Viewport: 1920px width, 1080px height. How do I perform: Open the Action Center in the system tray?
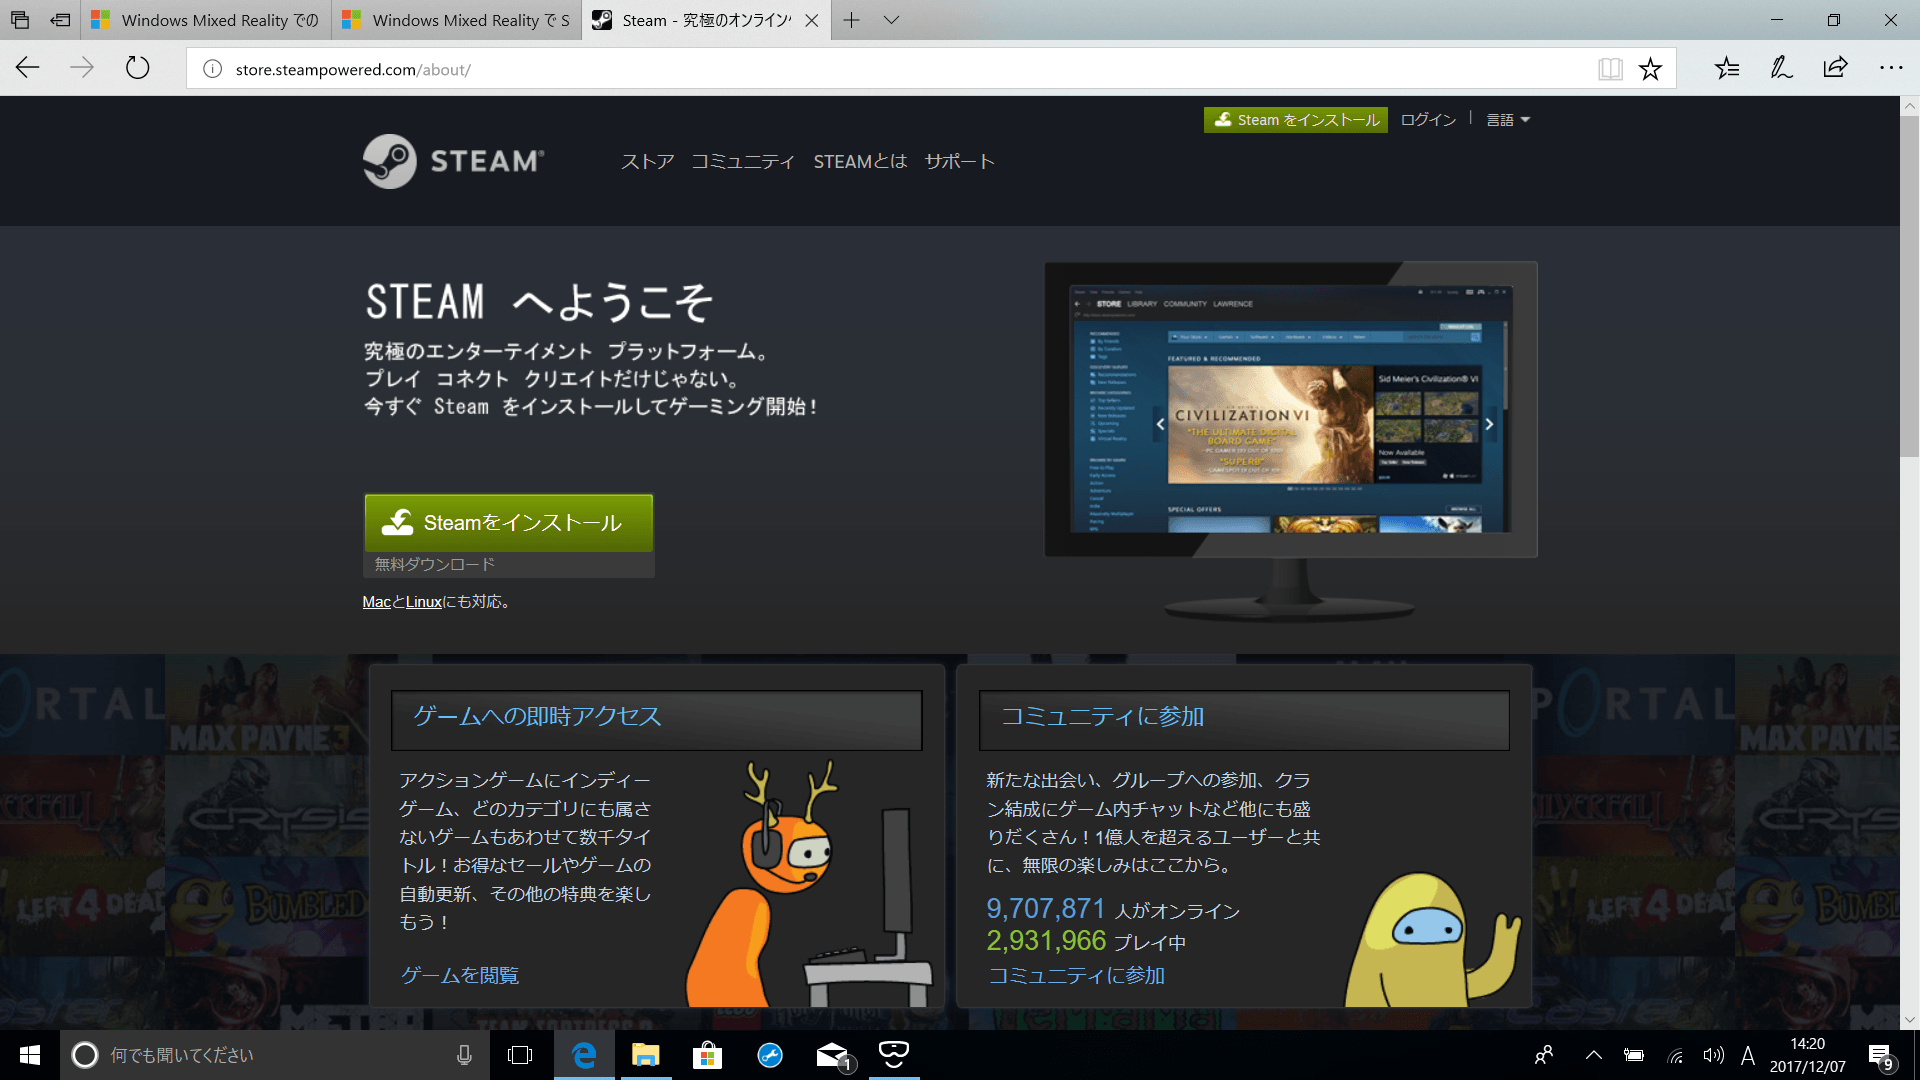point(1882,1055)
